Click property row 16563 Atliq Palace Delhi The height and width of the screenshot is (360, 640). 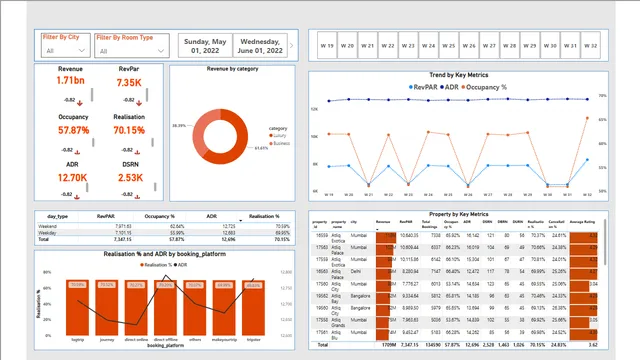coord(456,274)
